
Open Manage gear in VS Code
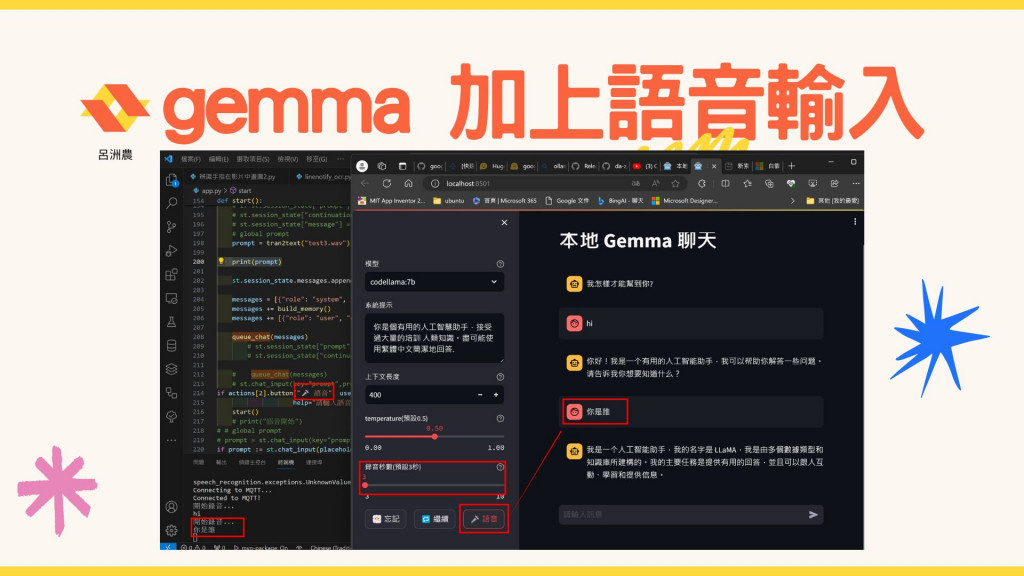[x=172, y=530]
